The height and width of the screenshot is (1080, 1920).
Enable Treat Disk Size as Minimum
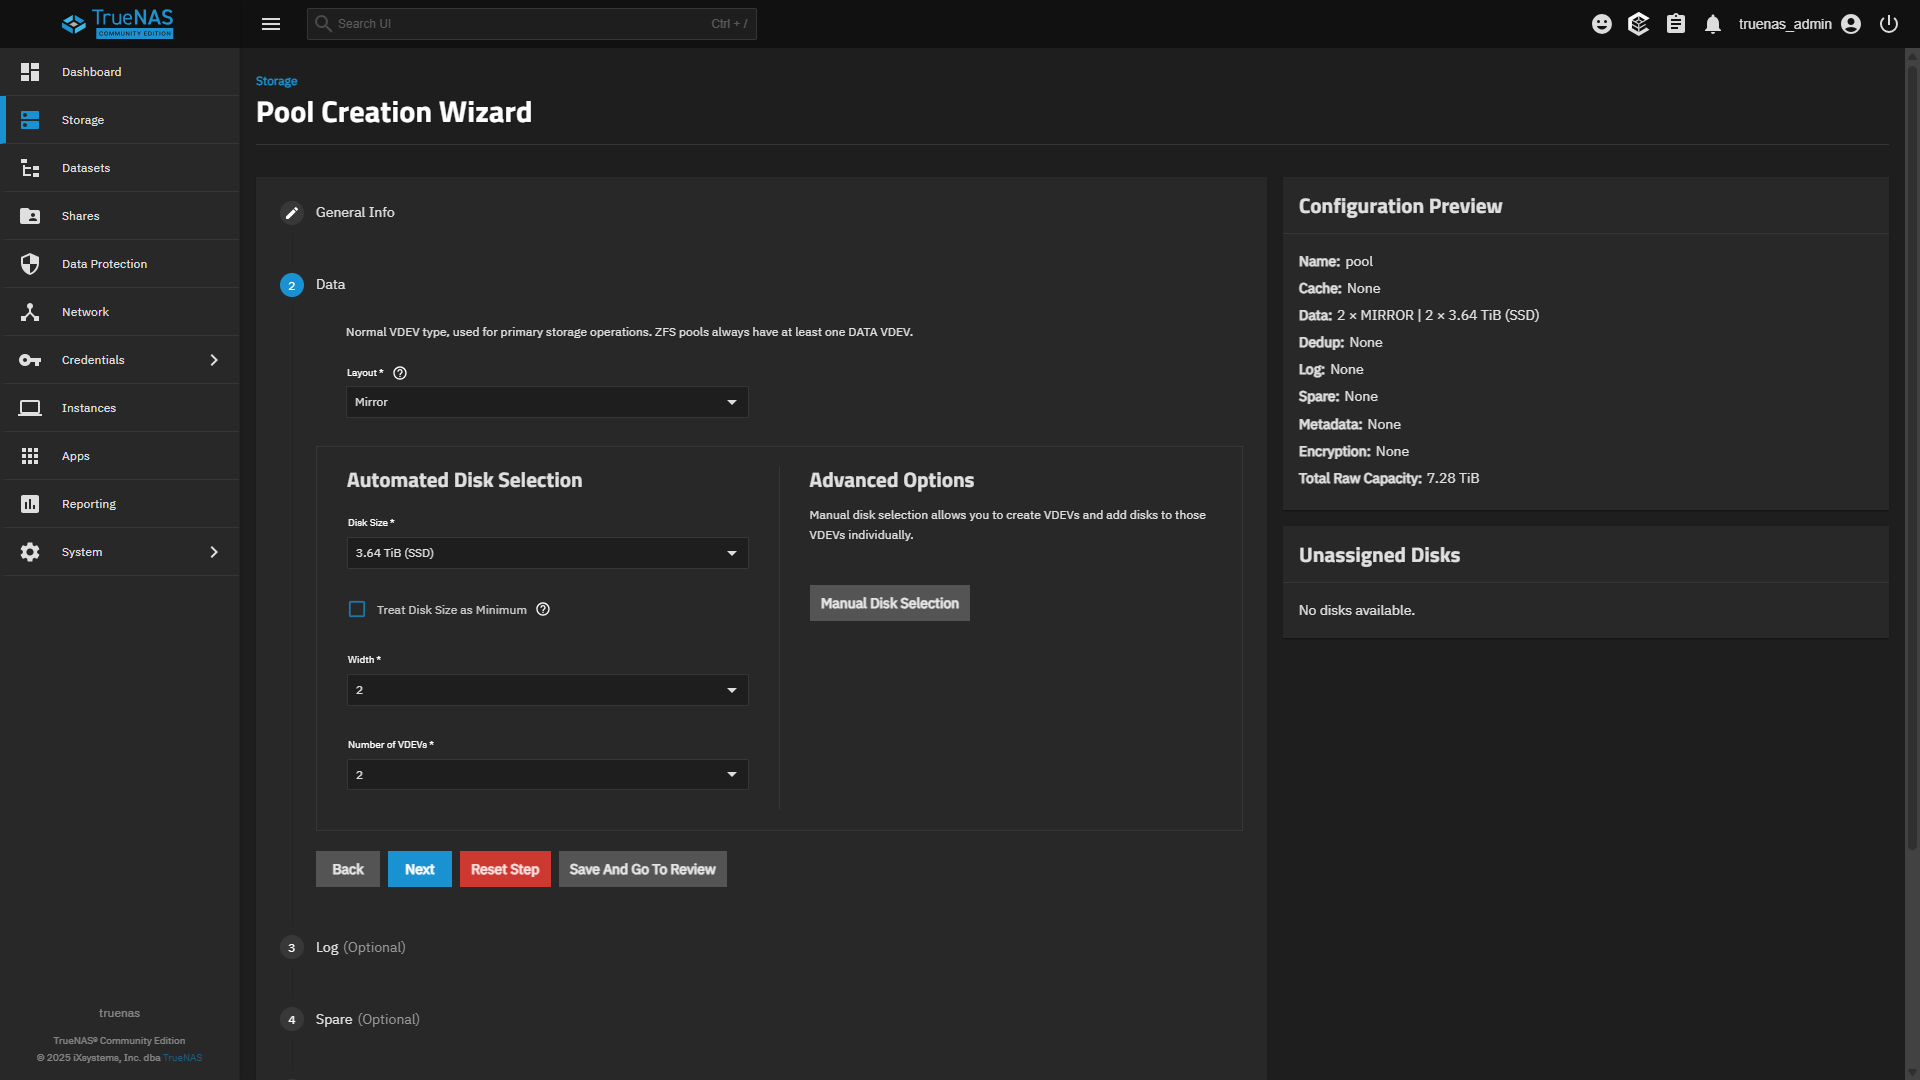(x=357, y=609)
